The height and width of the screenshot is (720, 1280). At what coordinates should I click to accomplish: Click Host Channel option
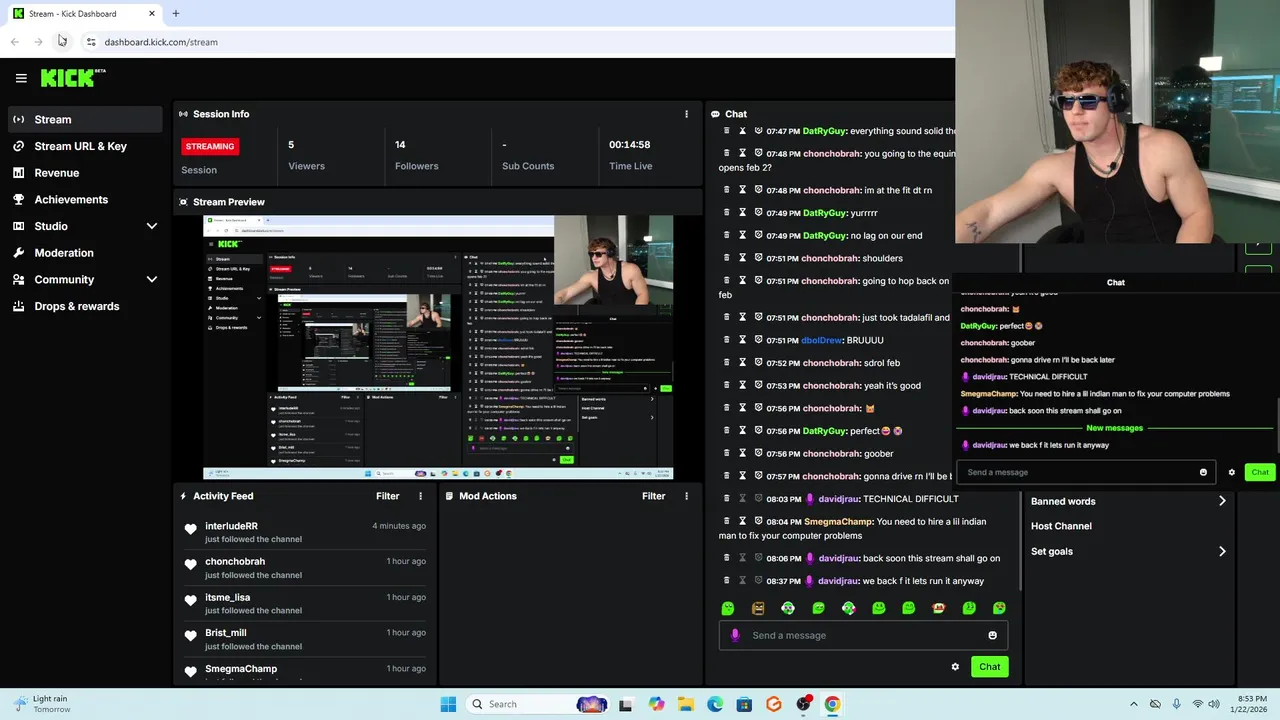pyautogui.click(x=1061, y=526)
